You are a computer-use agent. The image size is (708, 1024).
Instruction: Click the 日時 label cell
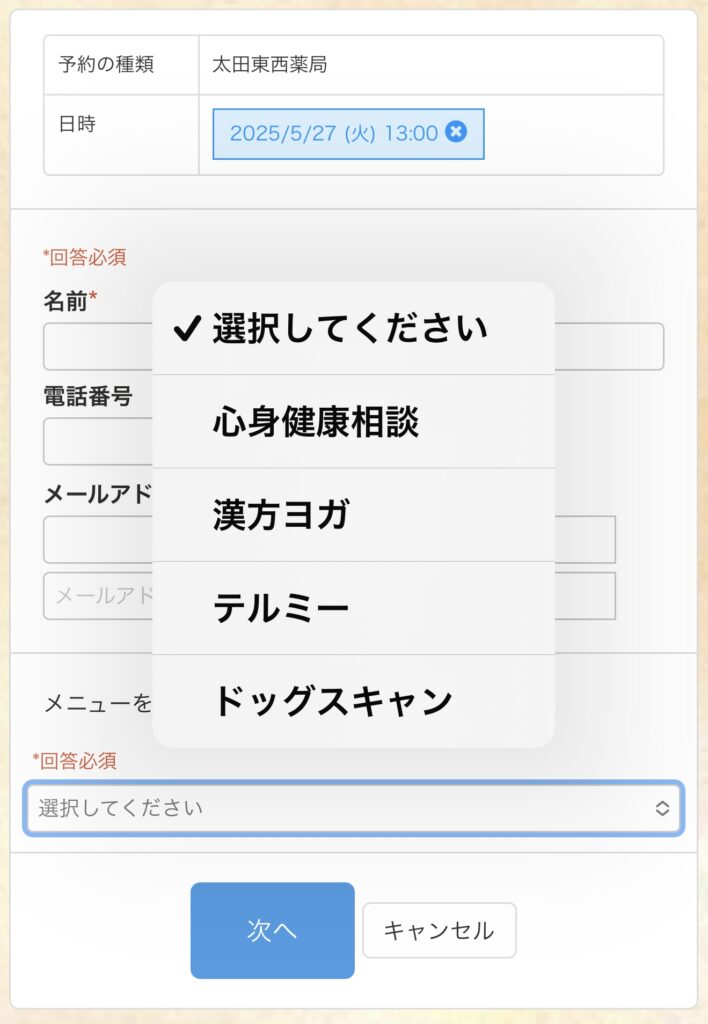121,135
